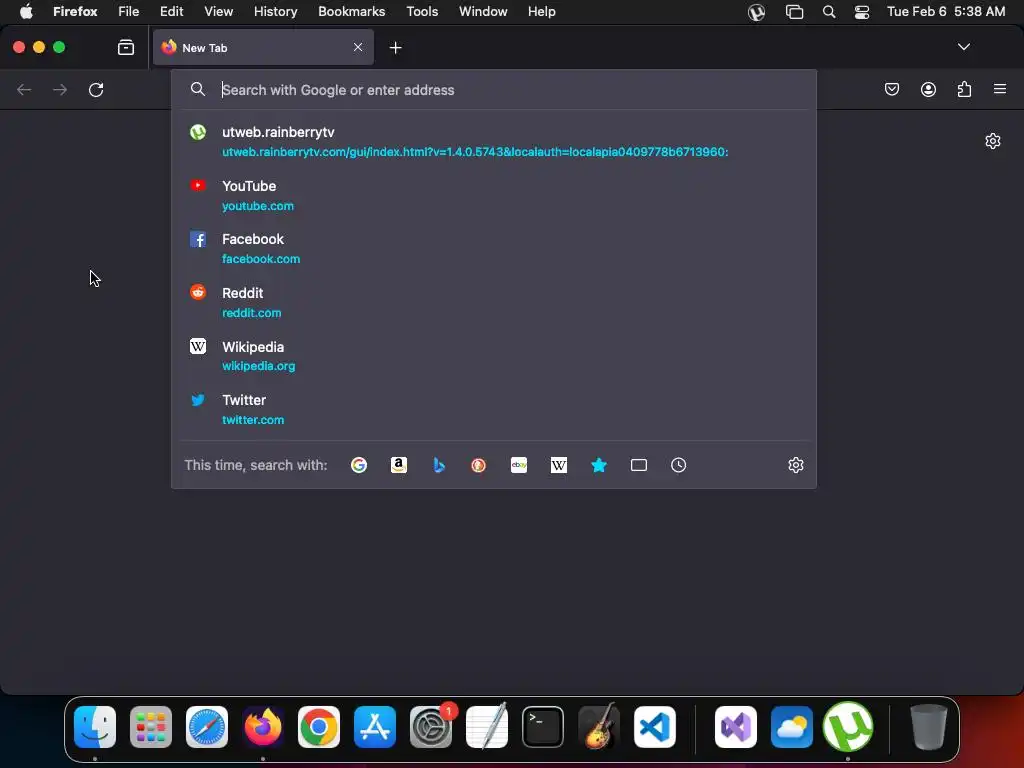Screen dimensions: 1024x768
Task: Open Finder from the Dock
Action: point(95,727)
